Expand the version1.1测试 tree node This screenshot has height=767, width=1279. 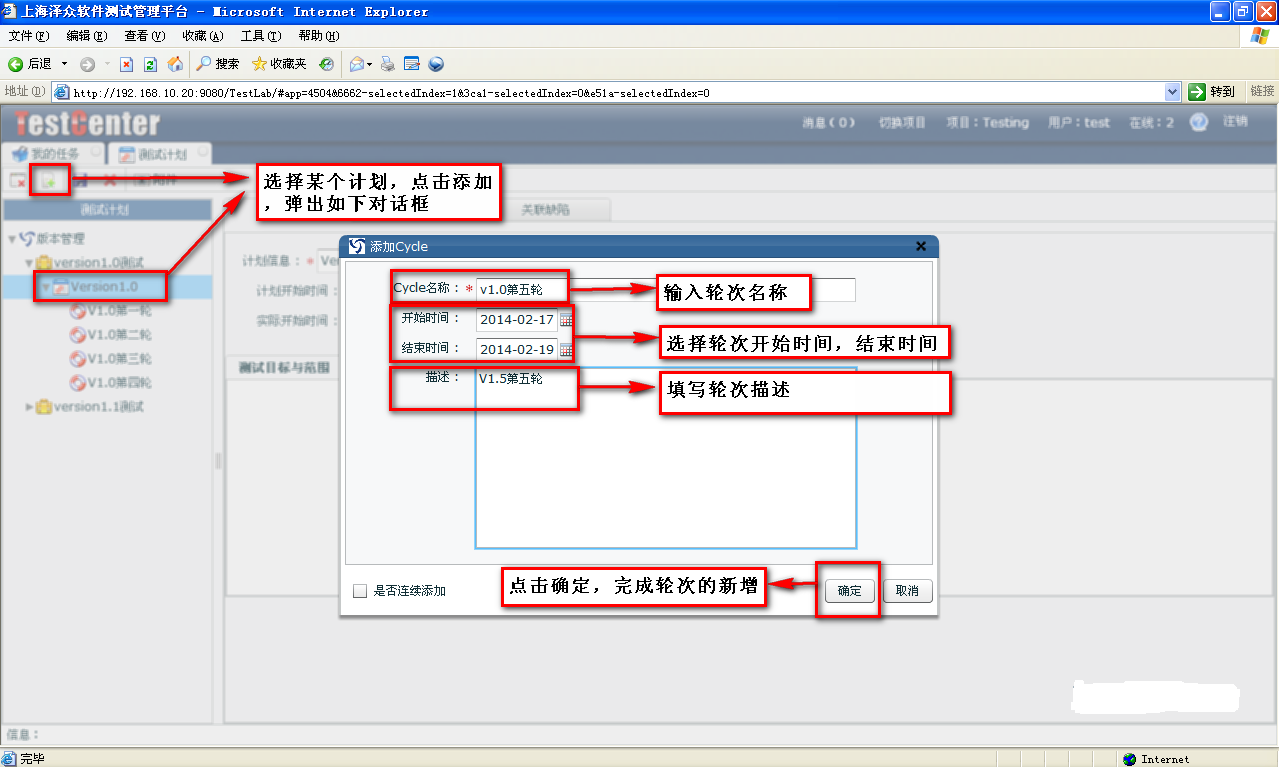pos(30,407)
